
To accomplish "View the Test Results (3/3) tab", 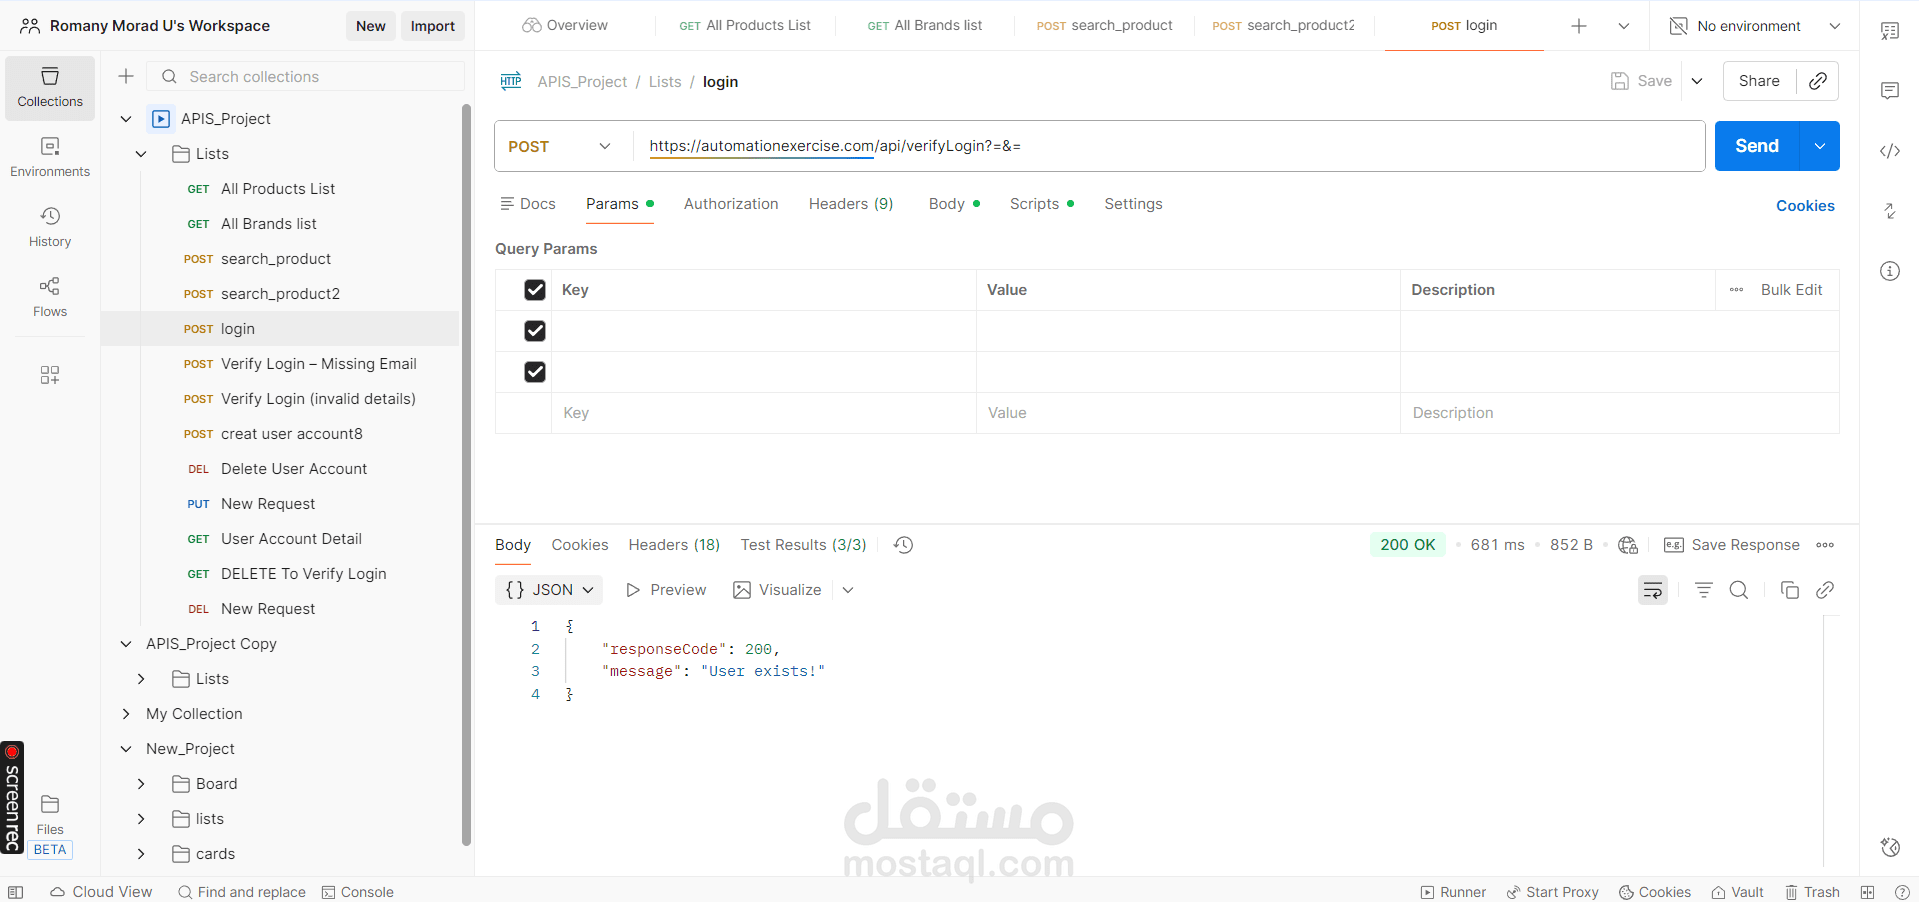I will (x=803, y=545).
